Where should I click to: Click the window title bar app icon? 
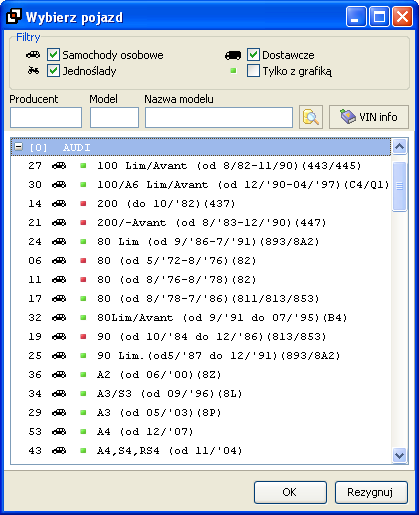[x=13, y=16]
